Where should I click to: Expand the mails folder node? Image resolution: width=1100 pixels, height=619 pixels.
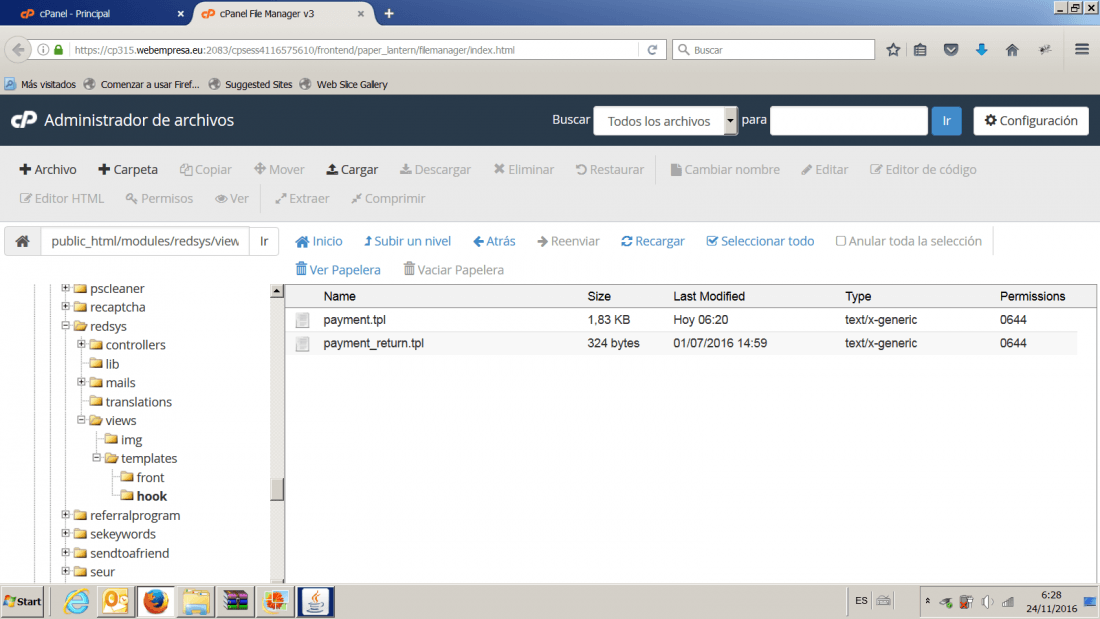coord(81,382)
